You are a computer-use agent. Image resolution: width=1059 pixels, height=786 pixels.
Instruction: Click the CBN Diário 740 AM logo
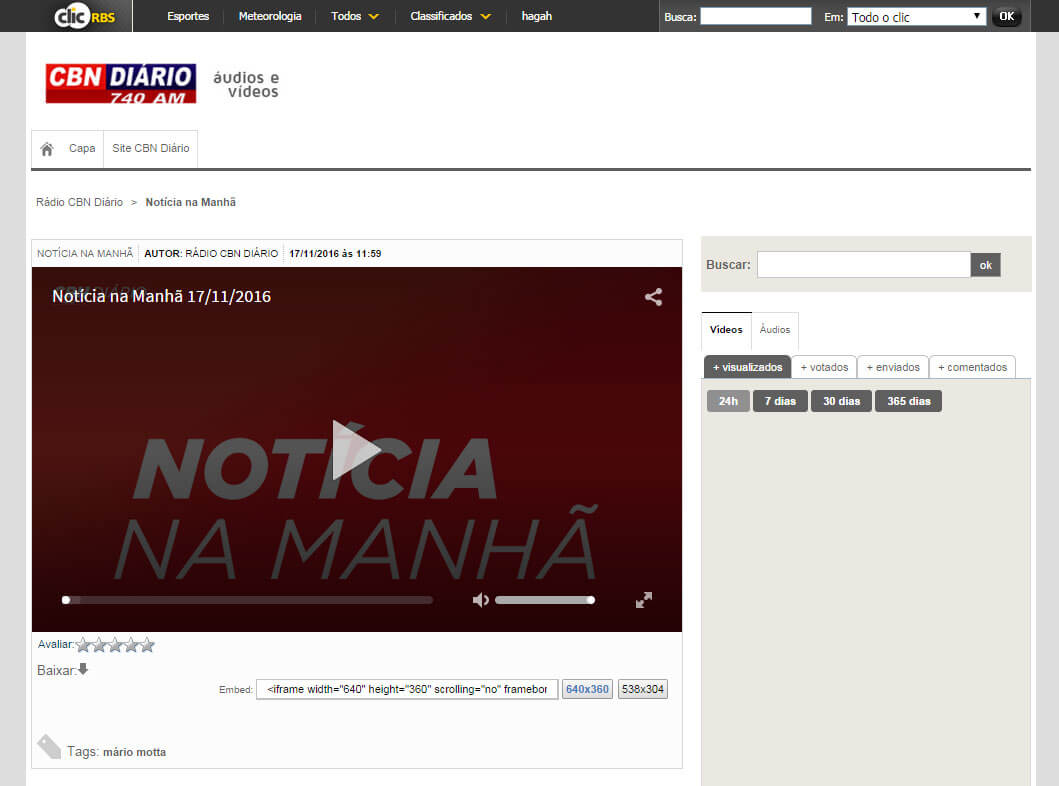click(121, 84)
